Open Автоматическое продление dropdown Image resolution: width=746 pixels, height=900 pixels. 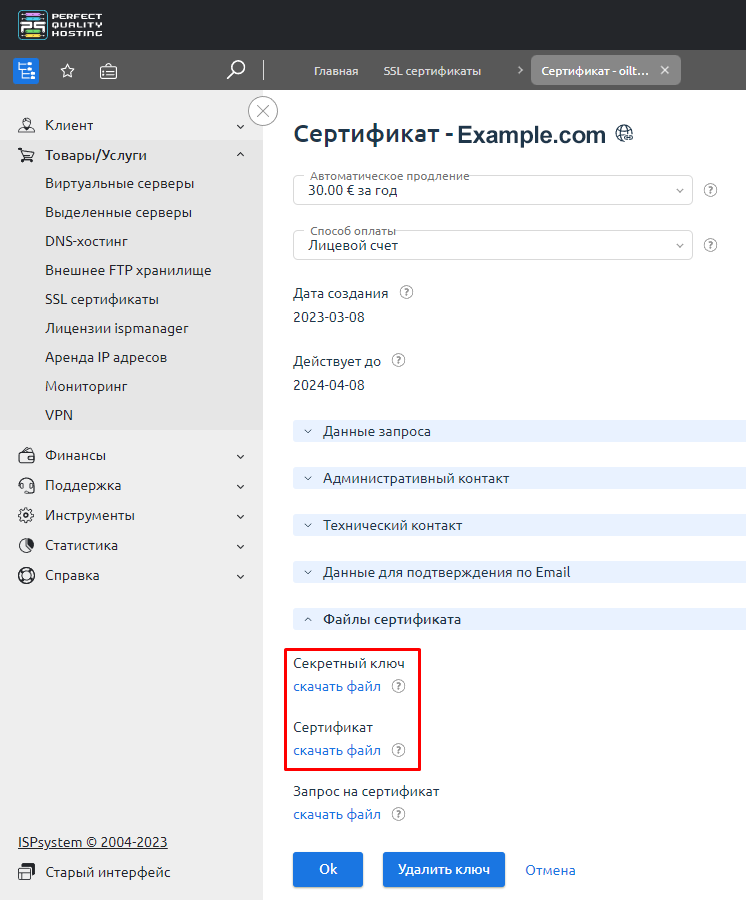[x=492, y=190]
